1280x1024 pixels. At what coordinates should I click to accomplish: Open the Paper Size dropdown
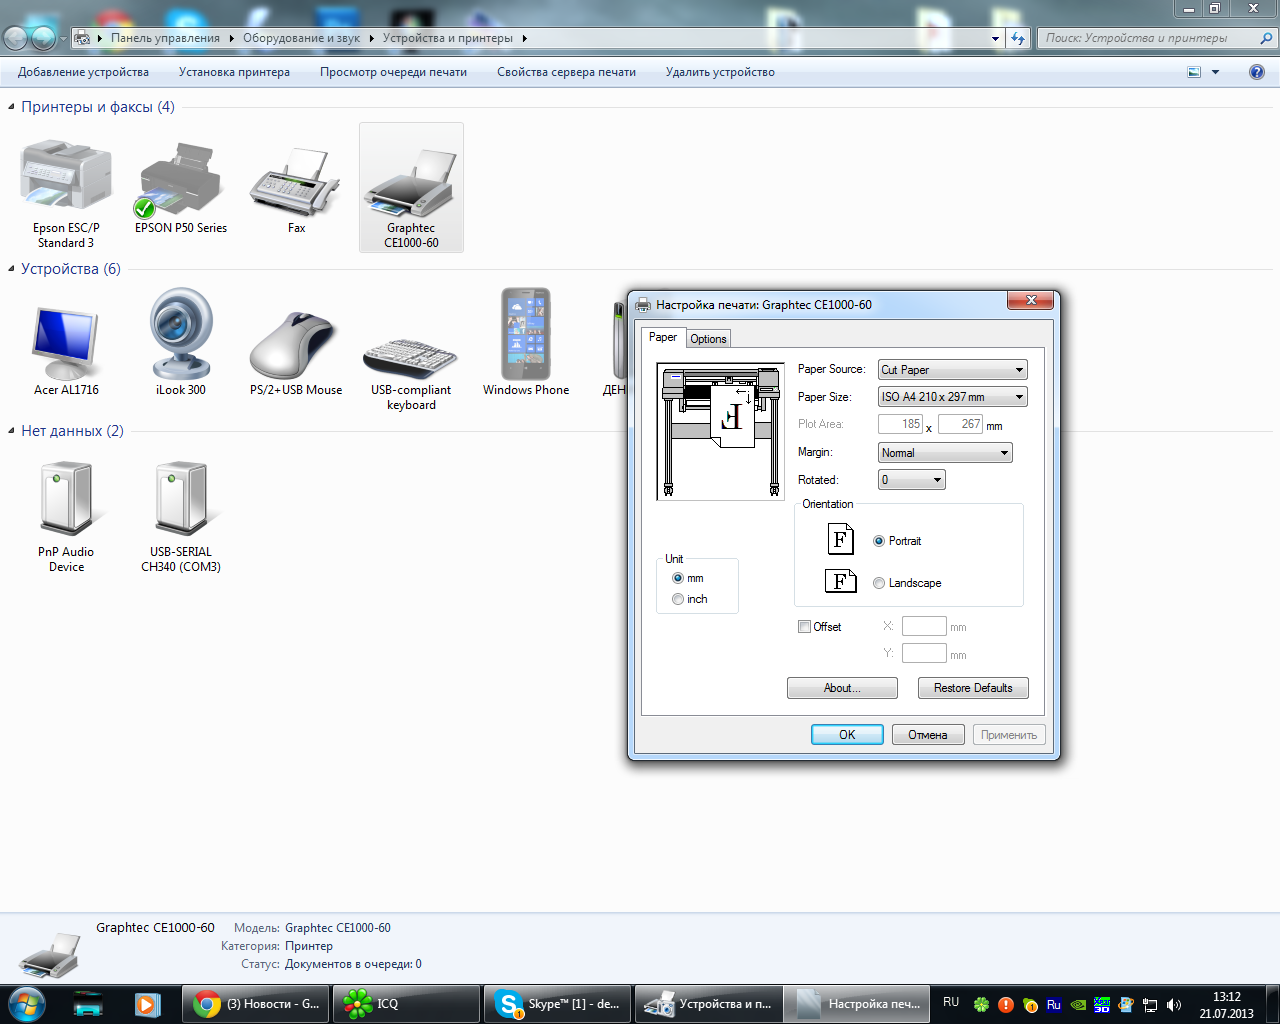(x=953, y=397)
